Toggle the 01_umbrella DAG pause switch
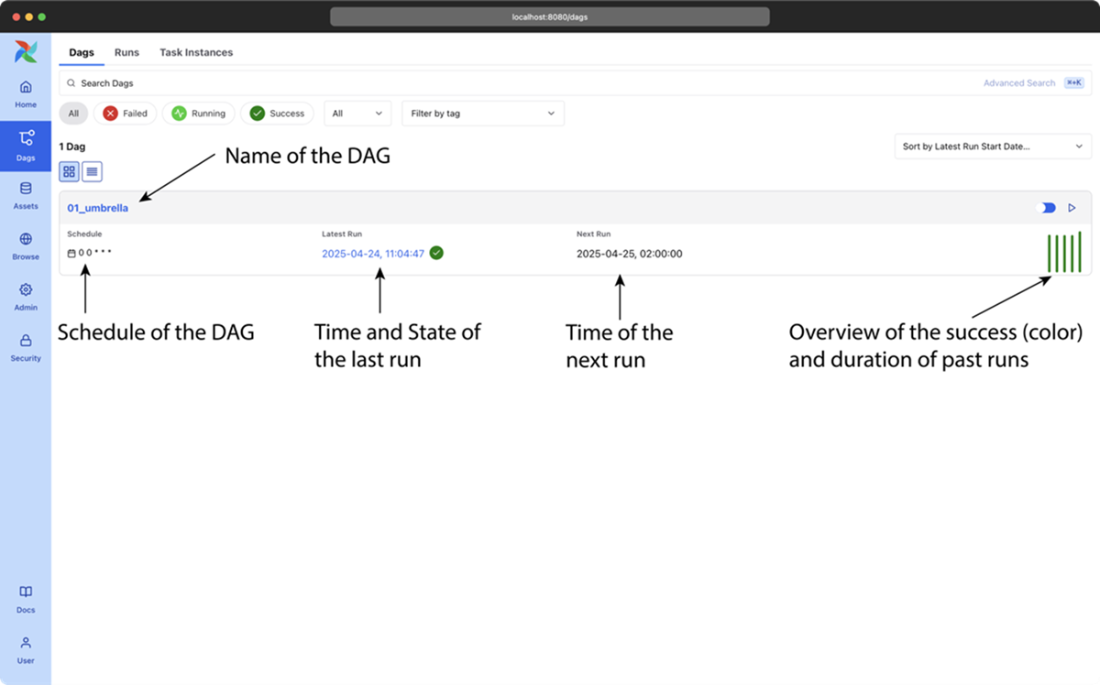1100x685 pixels. 1048,208
